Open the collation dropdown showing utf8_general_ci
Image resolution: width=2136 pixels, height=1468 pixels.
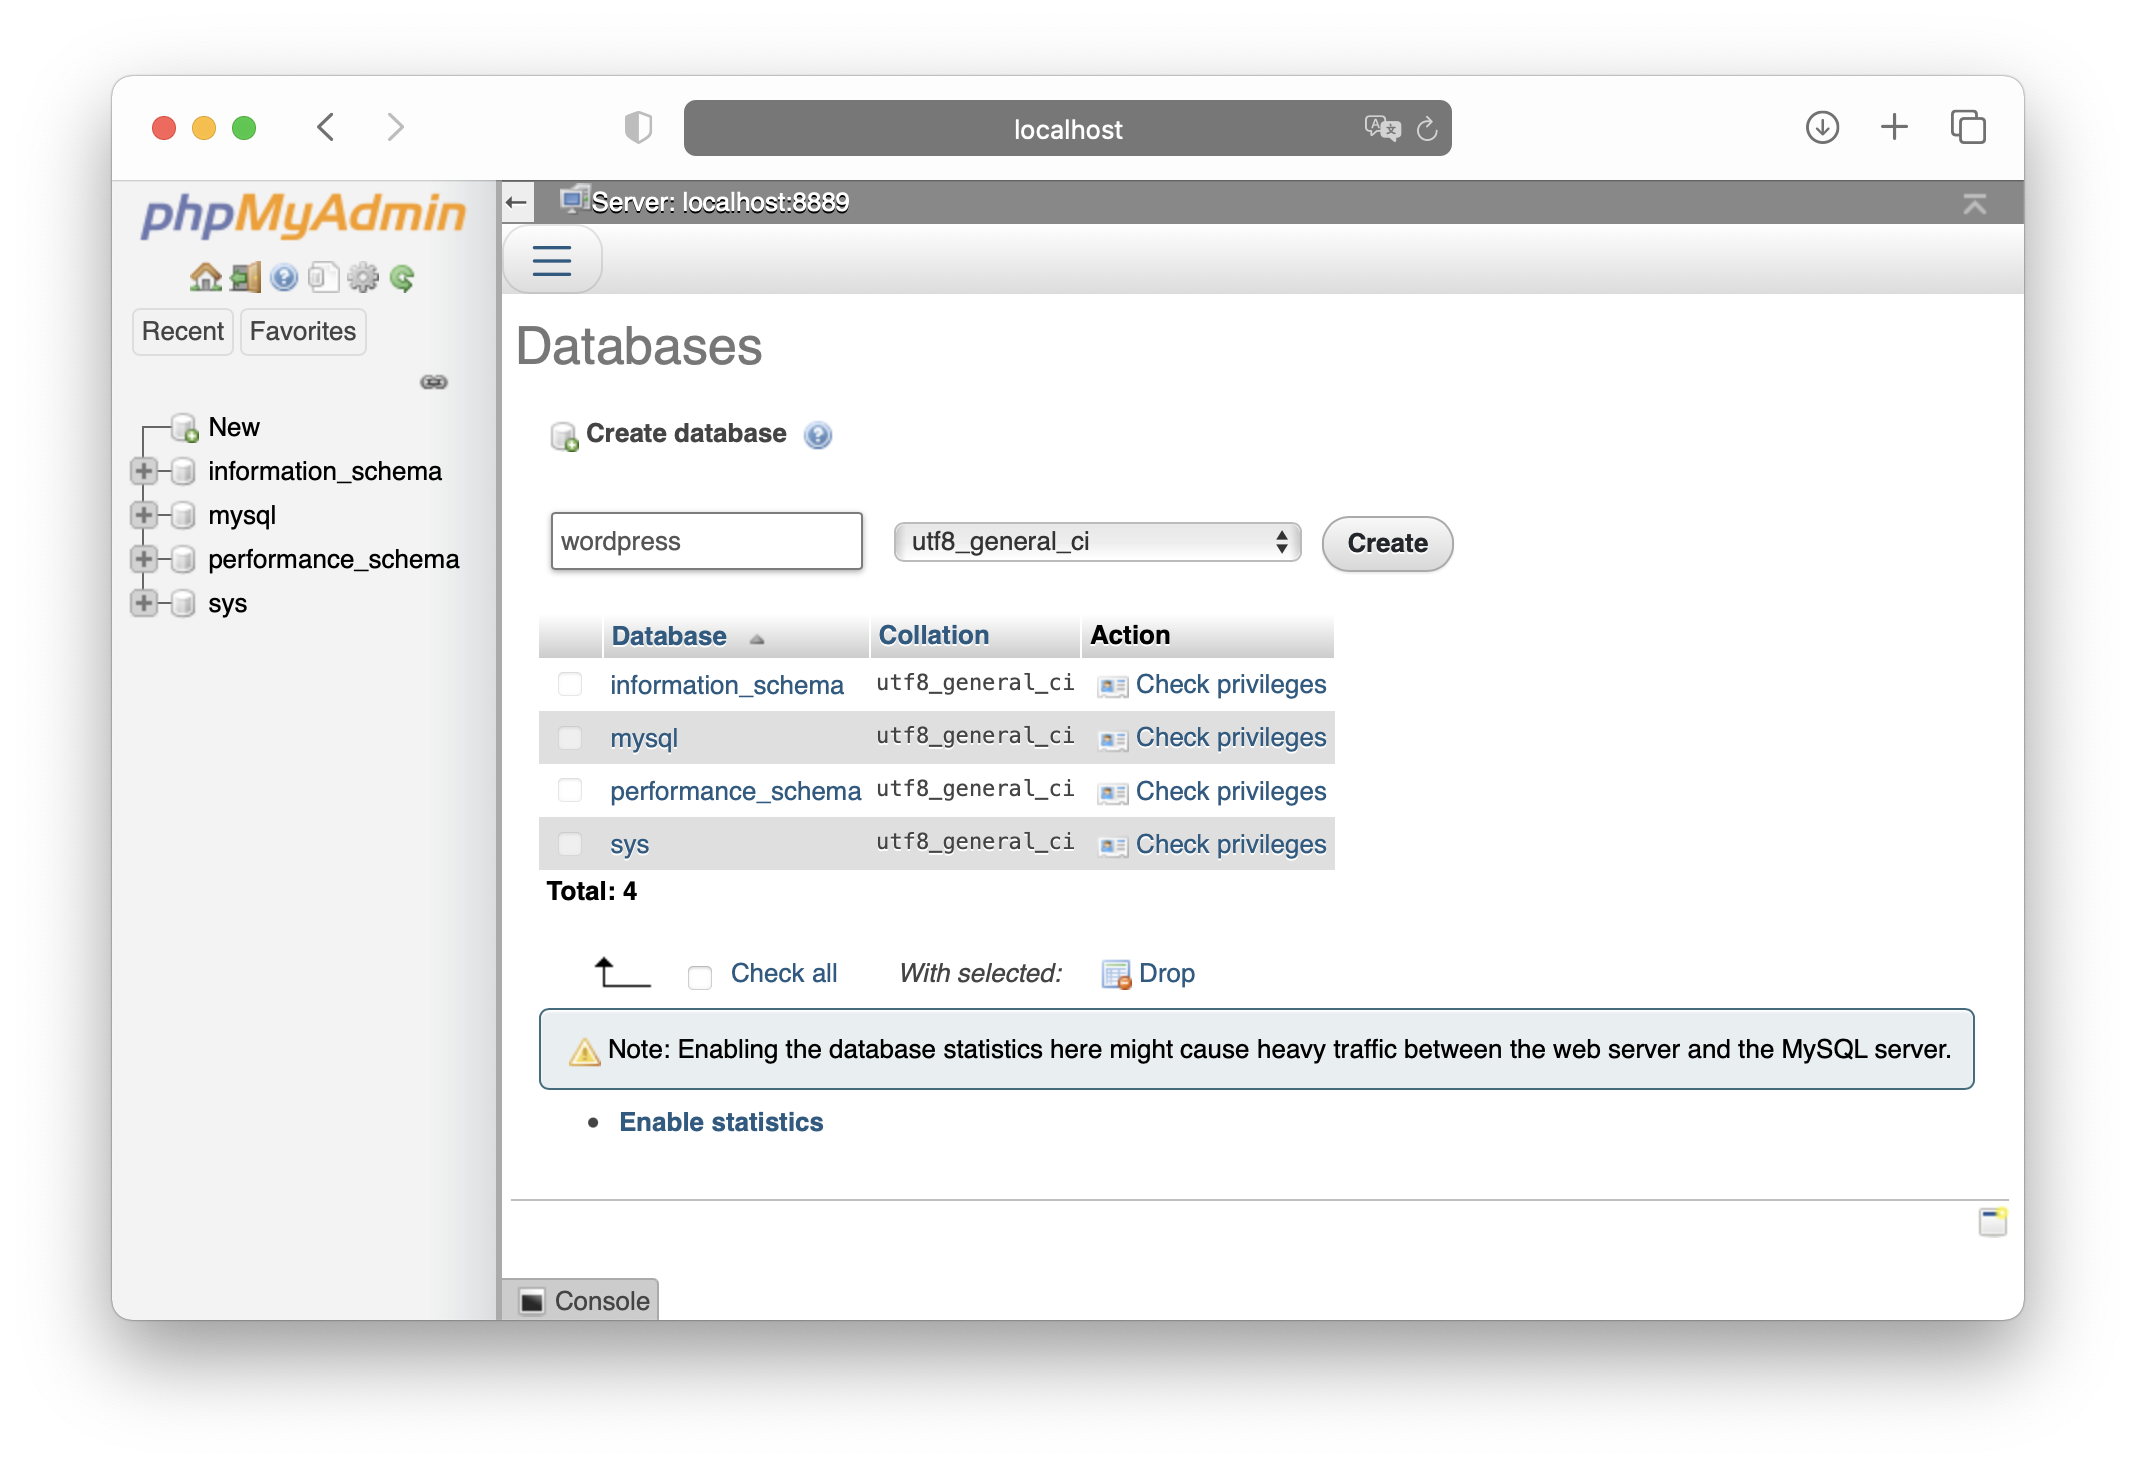[x=1096, y=541]
